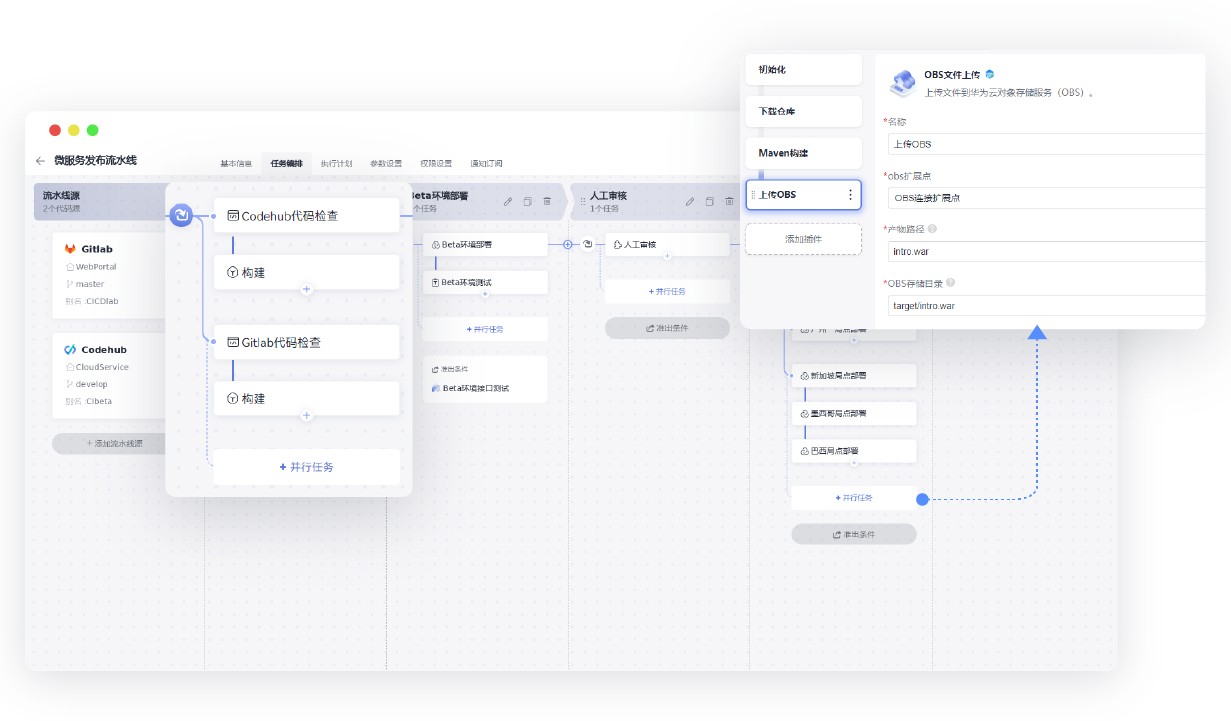1231x721 pixels.
Task: Select the 新加坡局点部署 task
Action: point(854,376)
